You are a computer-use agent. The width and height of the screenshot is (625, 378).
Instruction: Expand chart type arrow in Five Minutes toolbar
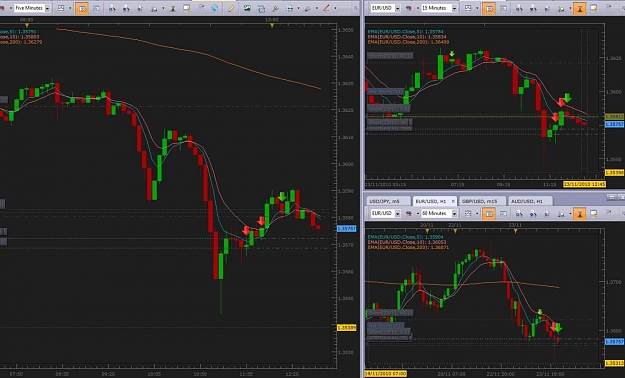pos(70,8)
